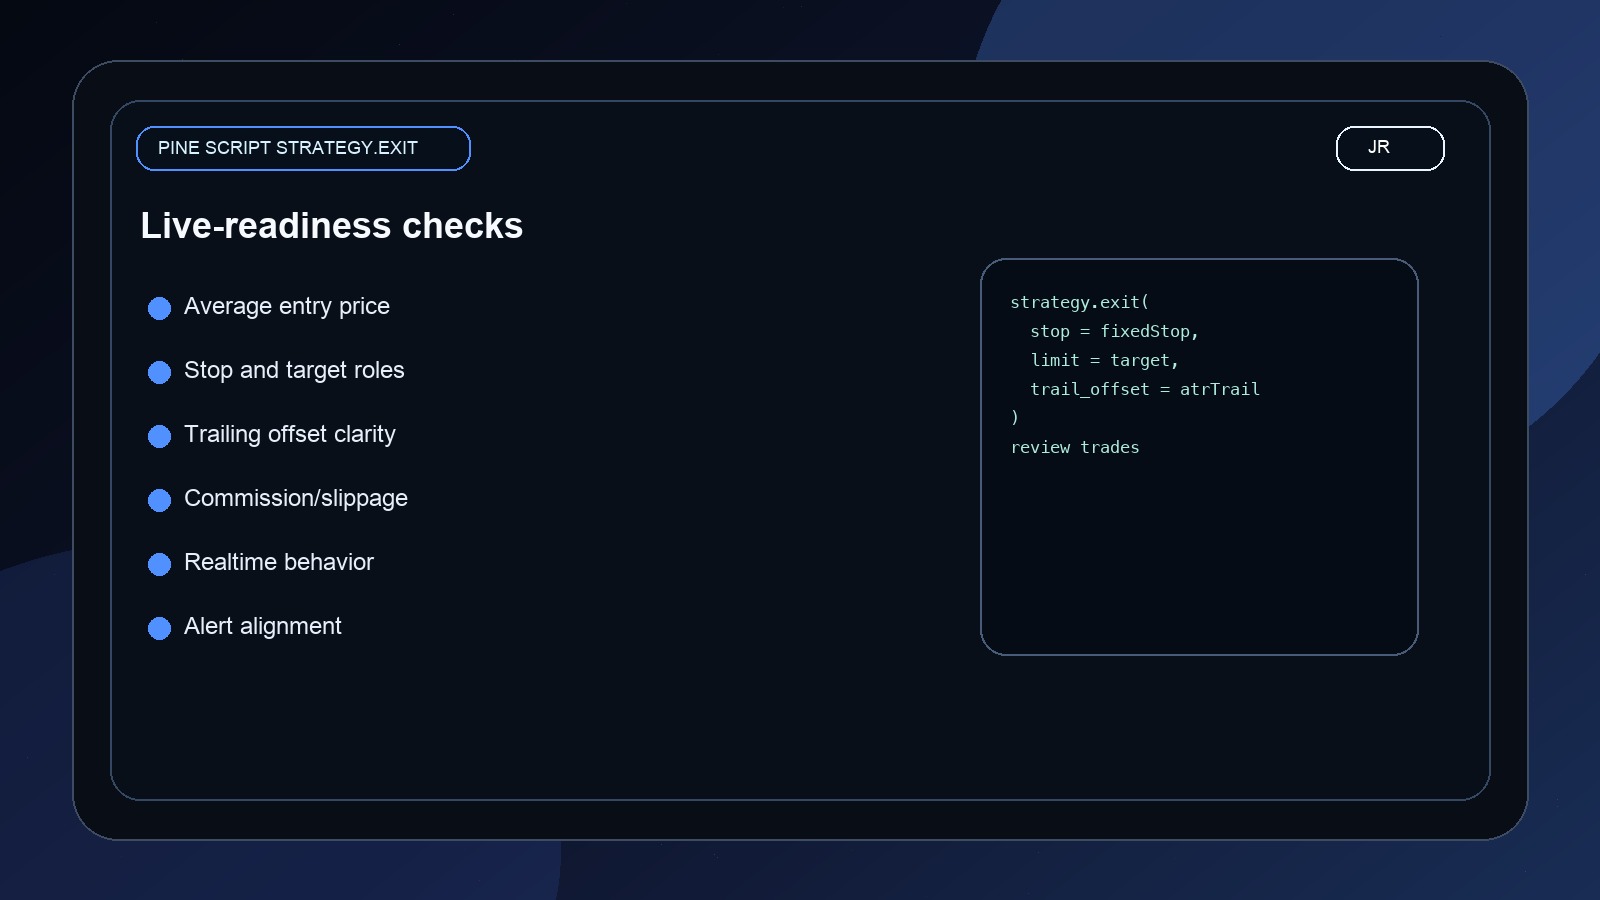The width and height of the screenshot is (1600, 900).
Task: Toggle the Alert alignment check off
Action: (x=262, y=628)
